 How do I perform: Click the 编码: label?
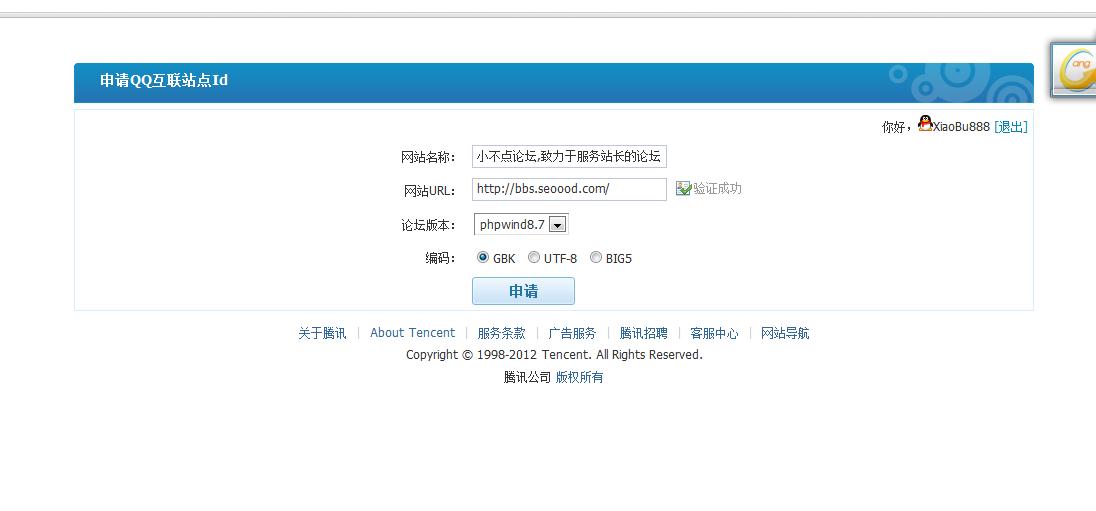440,258
